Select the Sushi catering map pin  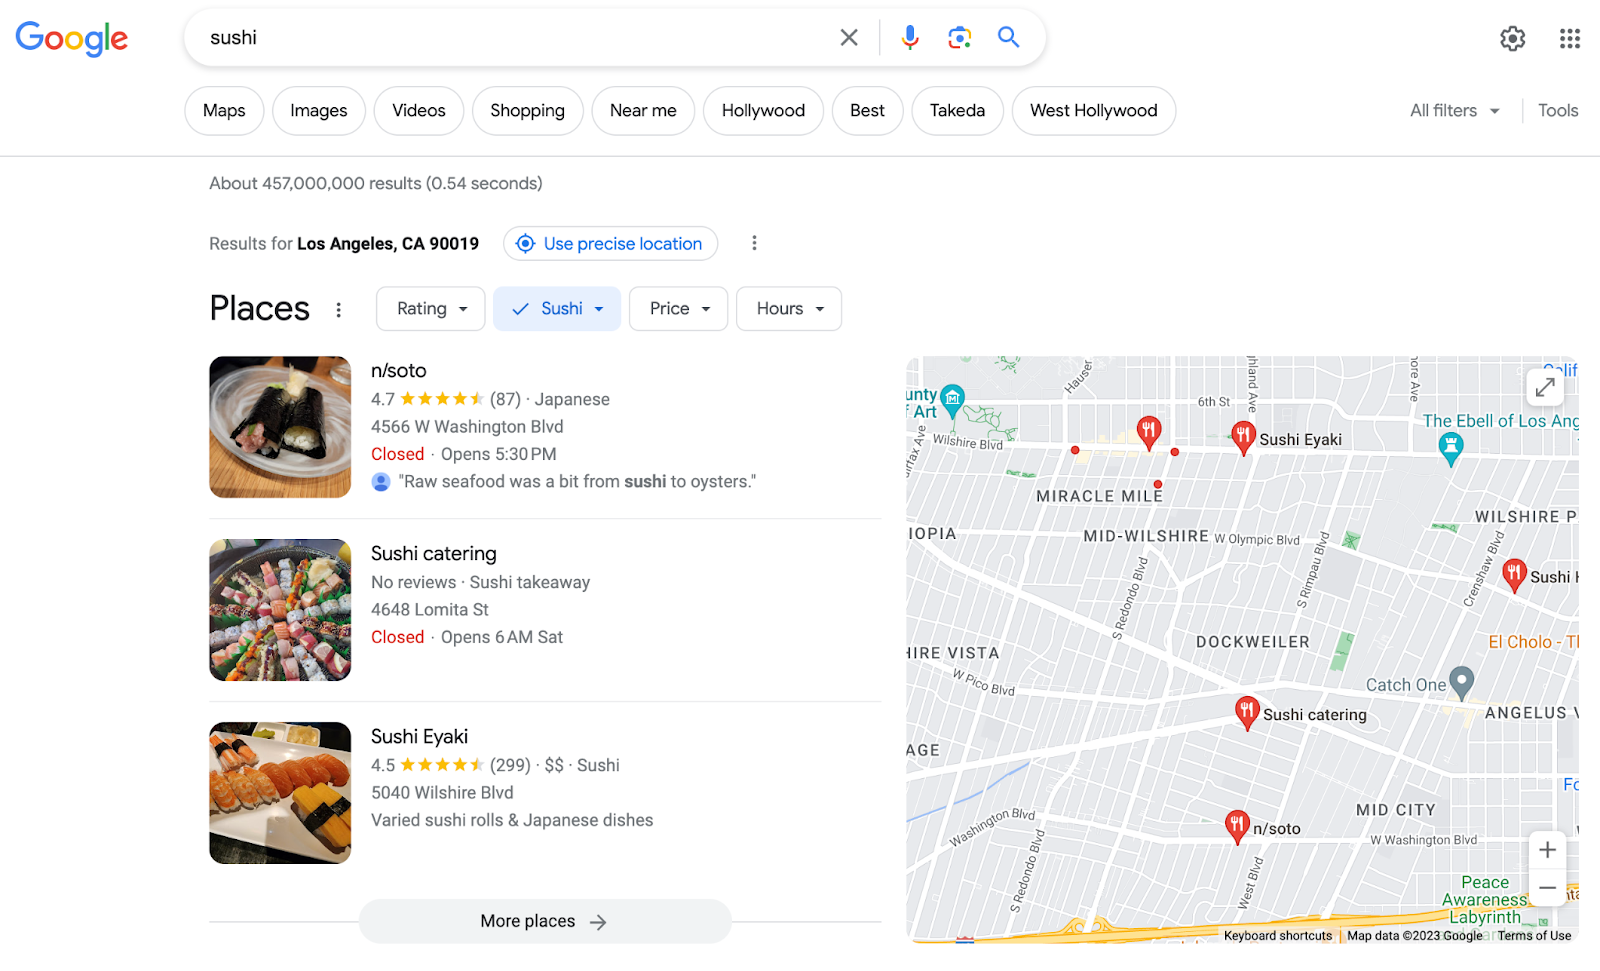1246,713
